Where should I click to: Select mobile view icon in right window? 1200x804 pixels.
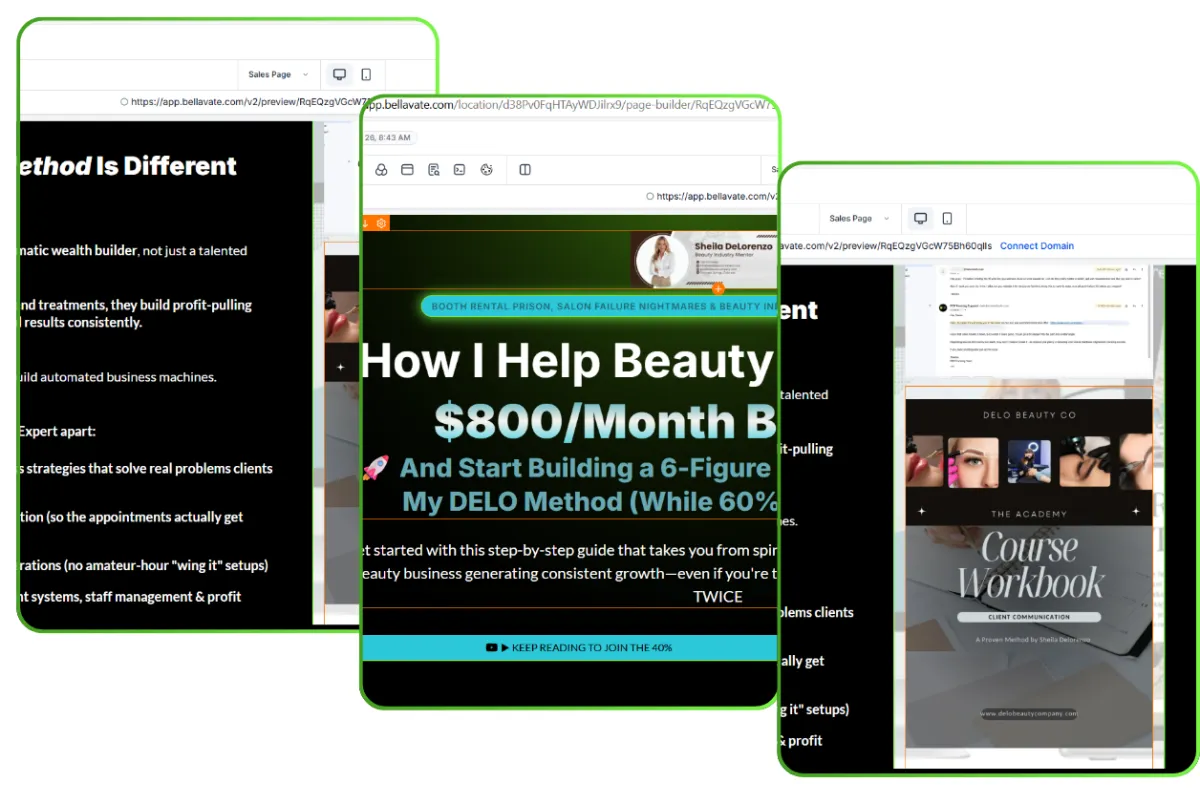pyautogui.click(x=947, y=218)
